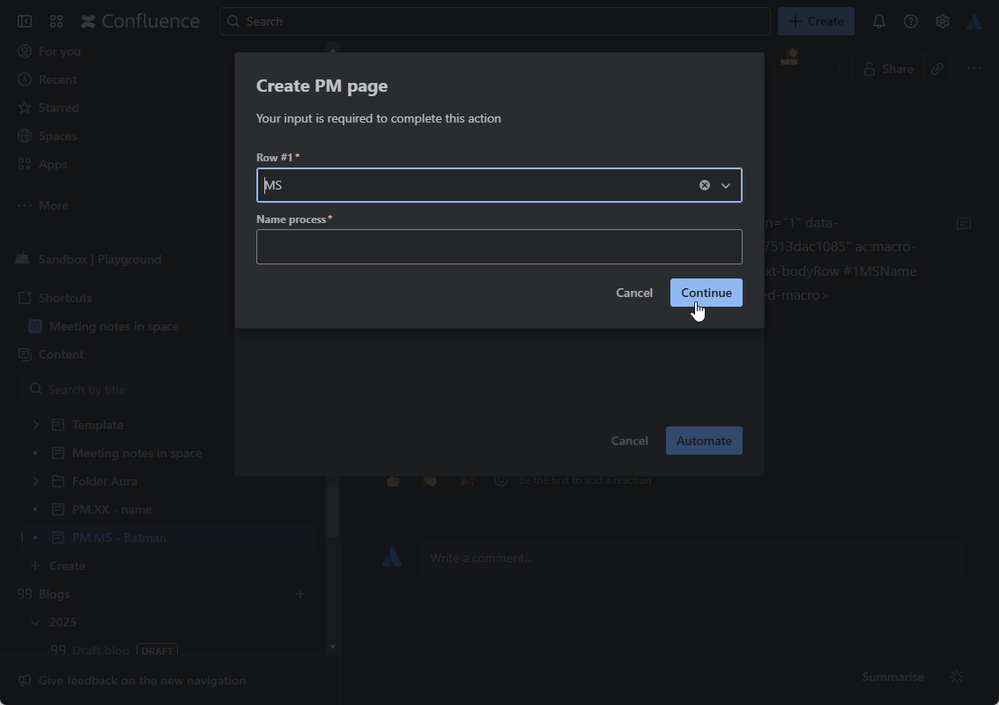Open Spaces in sidebar
Image resolution: width=999 pixels, height=705 pixels.
(57, 136)
